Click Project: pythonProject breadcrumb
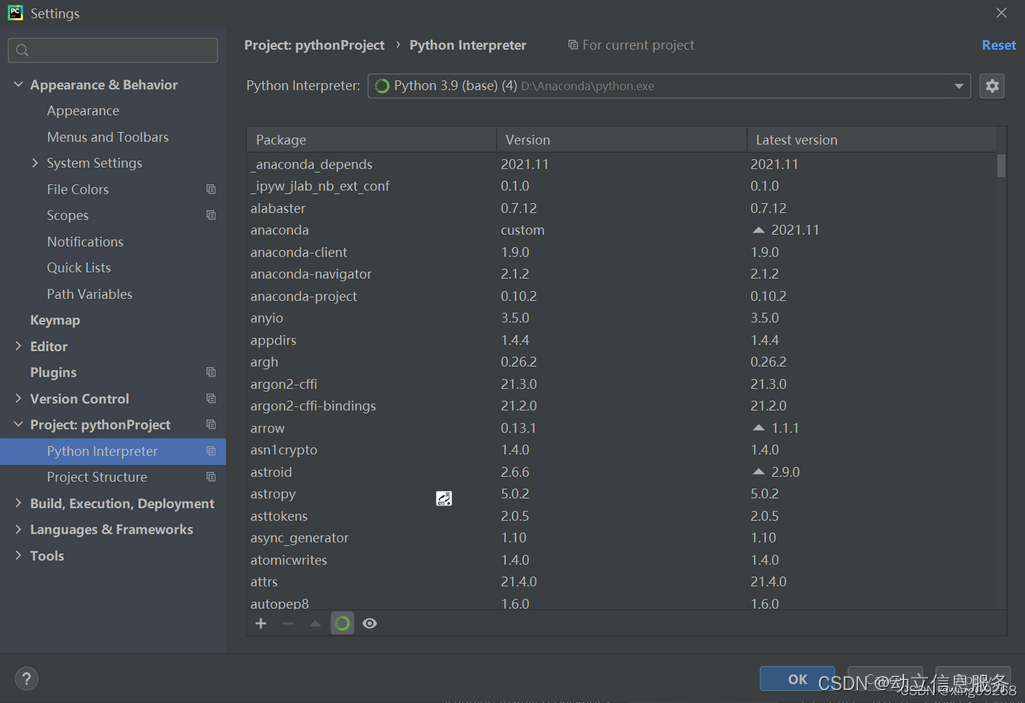 [x=314, y=45]
